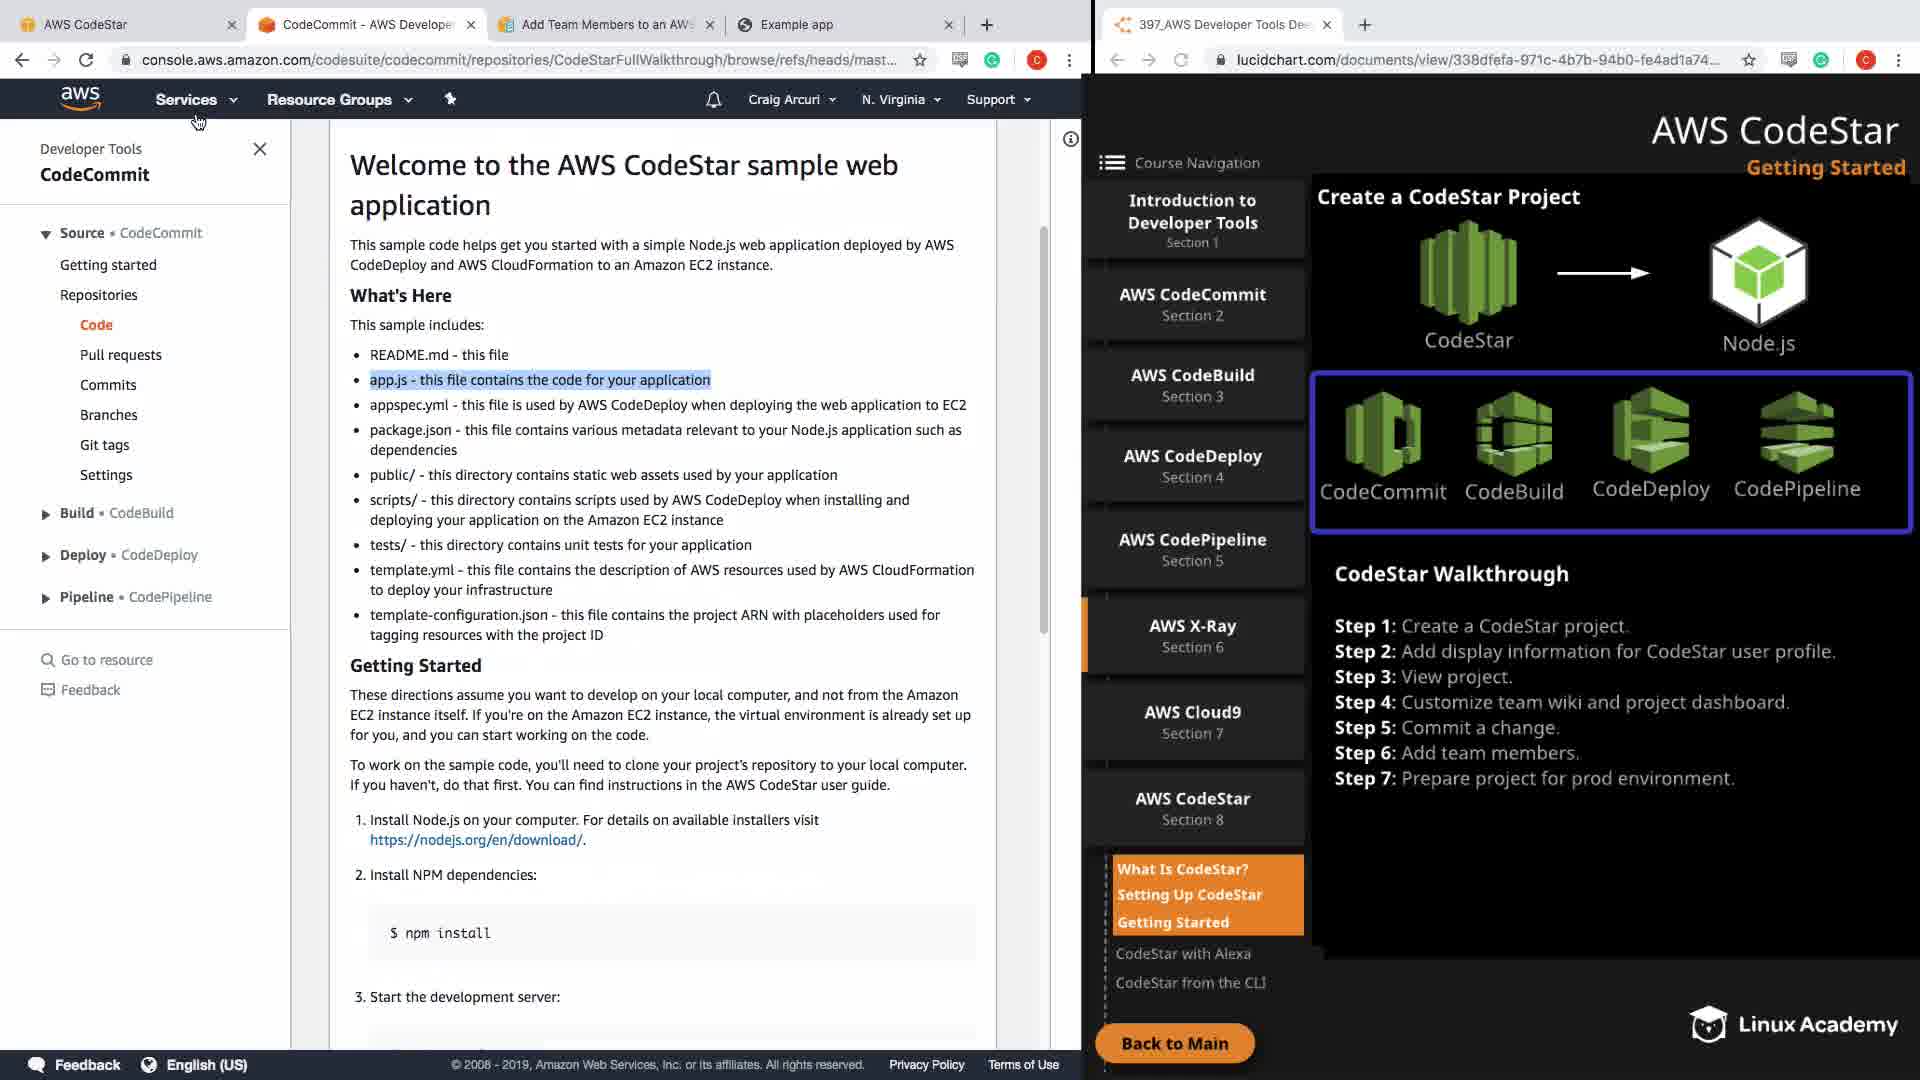Click the Course Navigation list icon

click(x=1111, y=163)
